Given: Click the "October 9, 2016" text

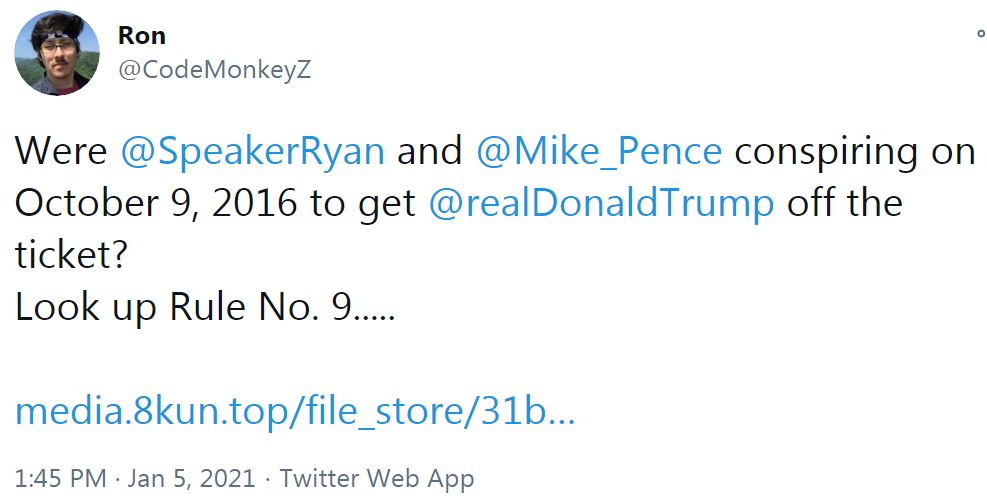Looking at the screenshot, I should [x=155, y=204].
